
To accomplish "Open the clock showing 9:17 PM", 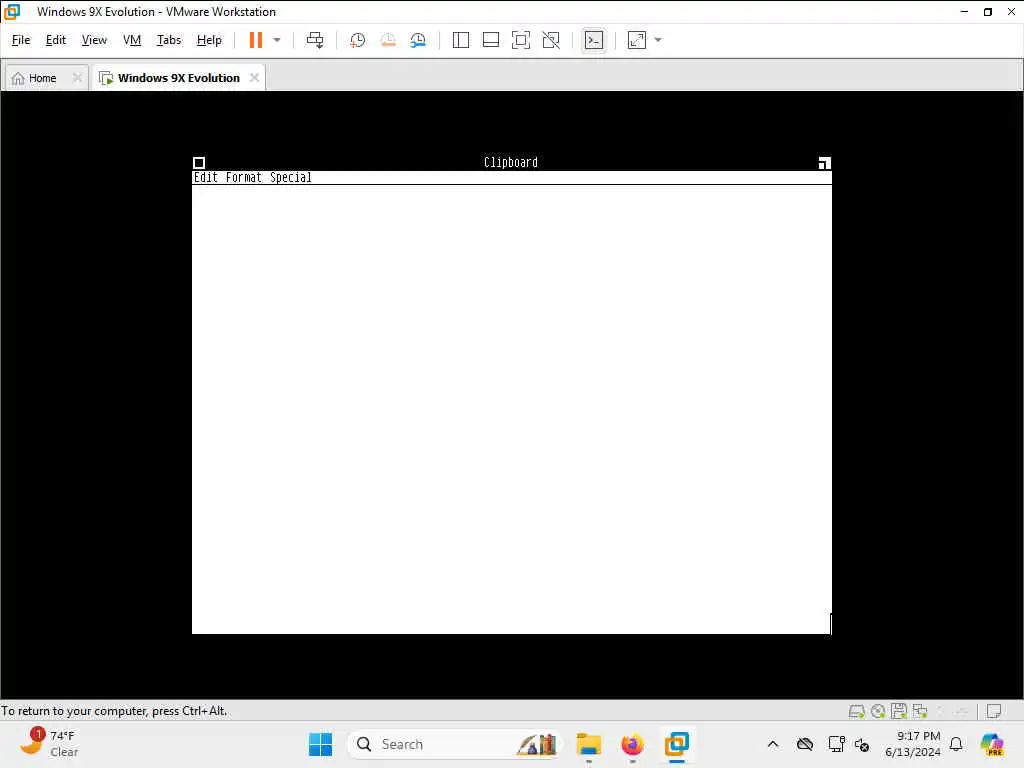I will pyautogui.click(x=912, y=744).
